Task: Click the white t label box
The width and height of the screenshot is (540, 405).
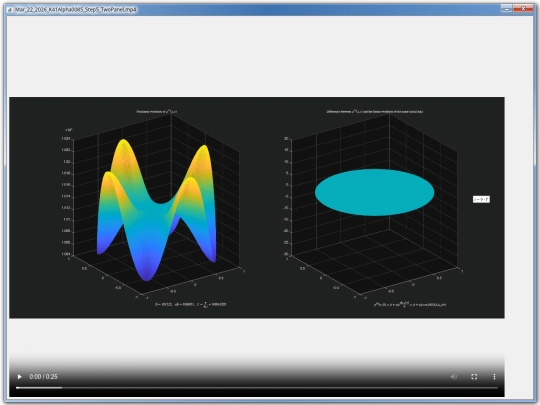Action: tap(481, 199)
